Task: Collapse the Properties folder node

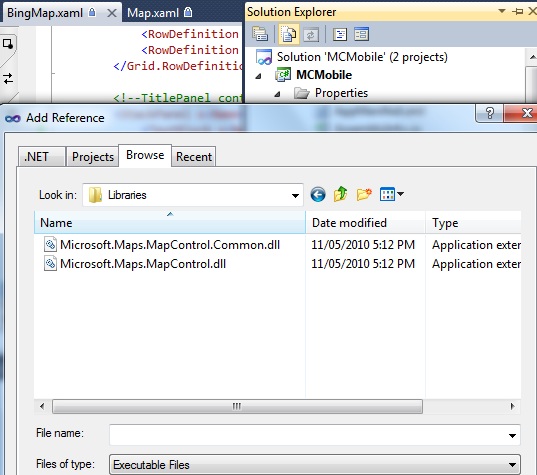Action: coord(277,94)
